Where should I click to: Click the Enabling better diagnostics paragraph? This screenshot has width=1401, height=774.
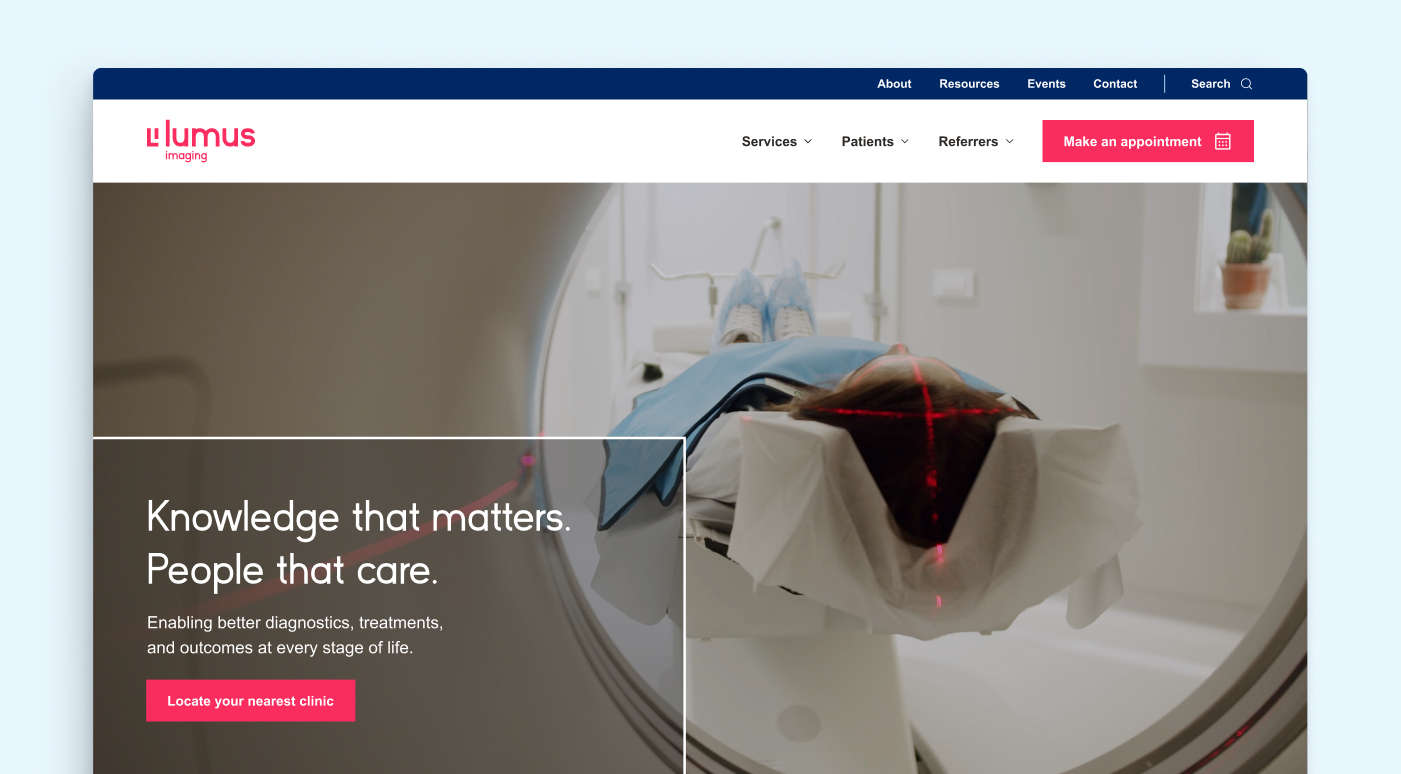[x=295, y=635]
